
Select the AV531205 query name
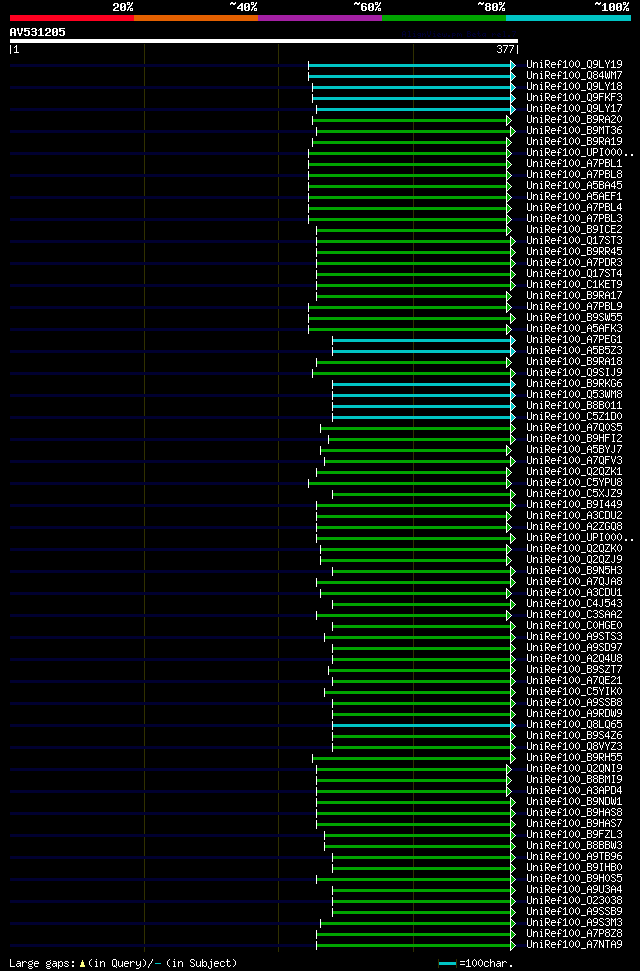click(37, 32)
